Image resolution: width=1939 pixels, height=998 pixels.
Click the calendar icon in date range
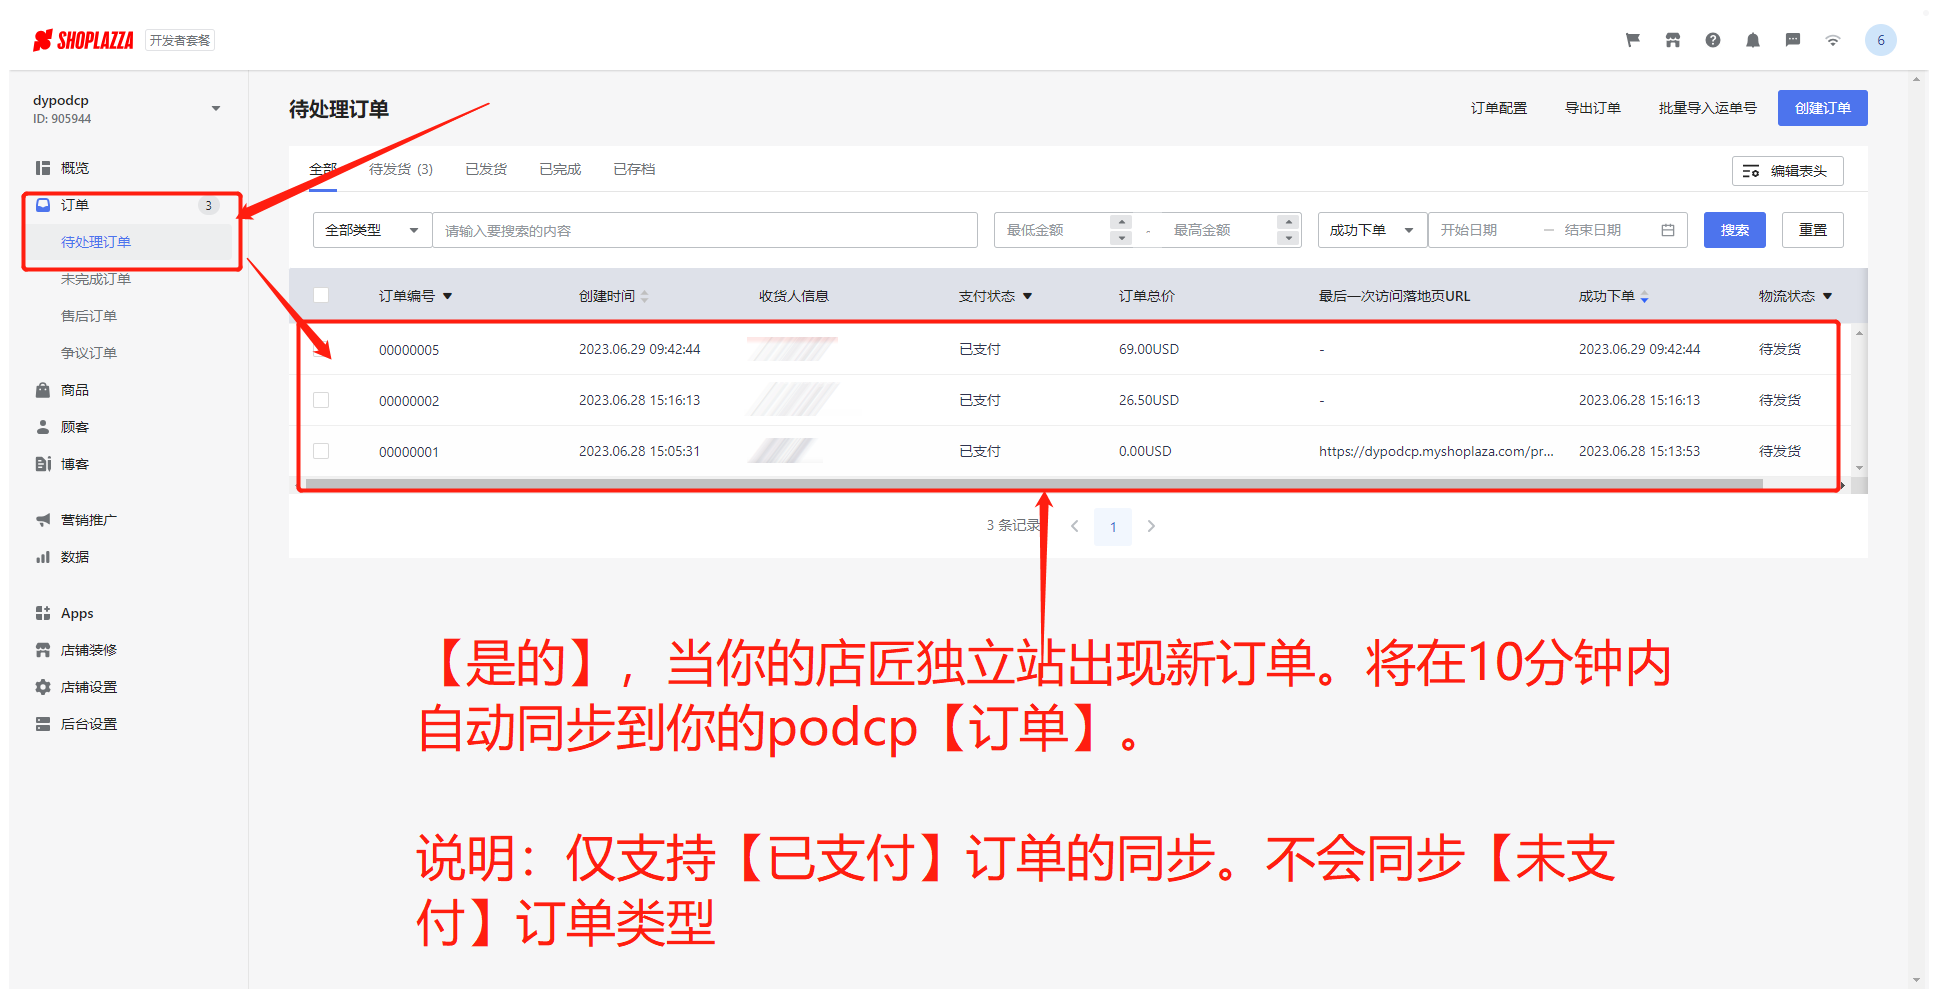tap(1668, 230)
